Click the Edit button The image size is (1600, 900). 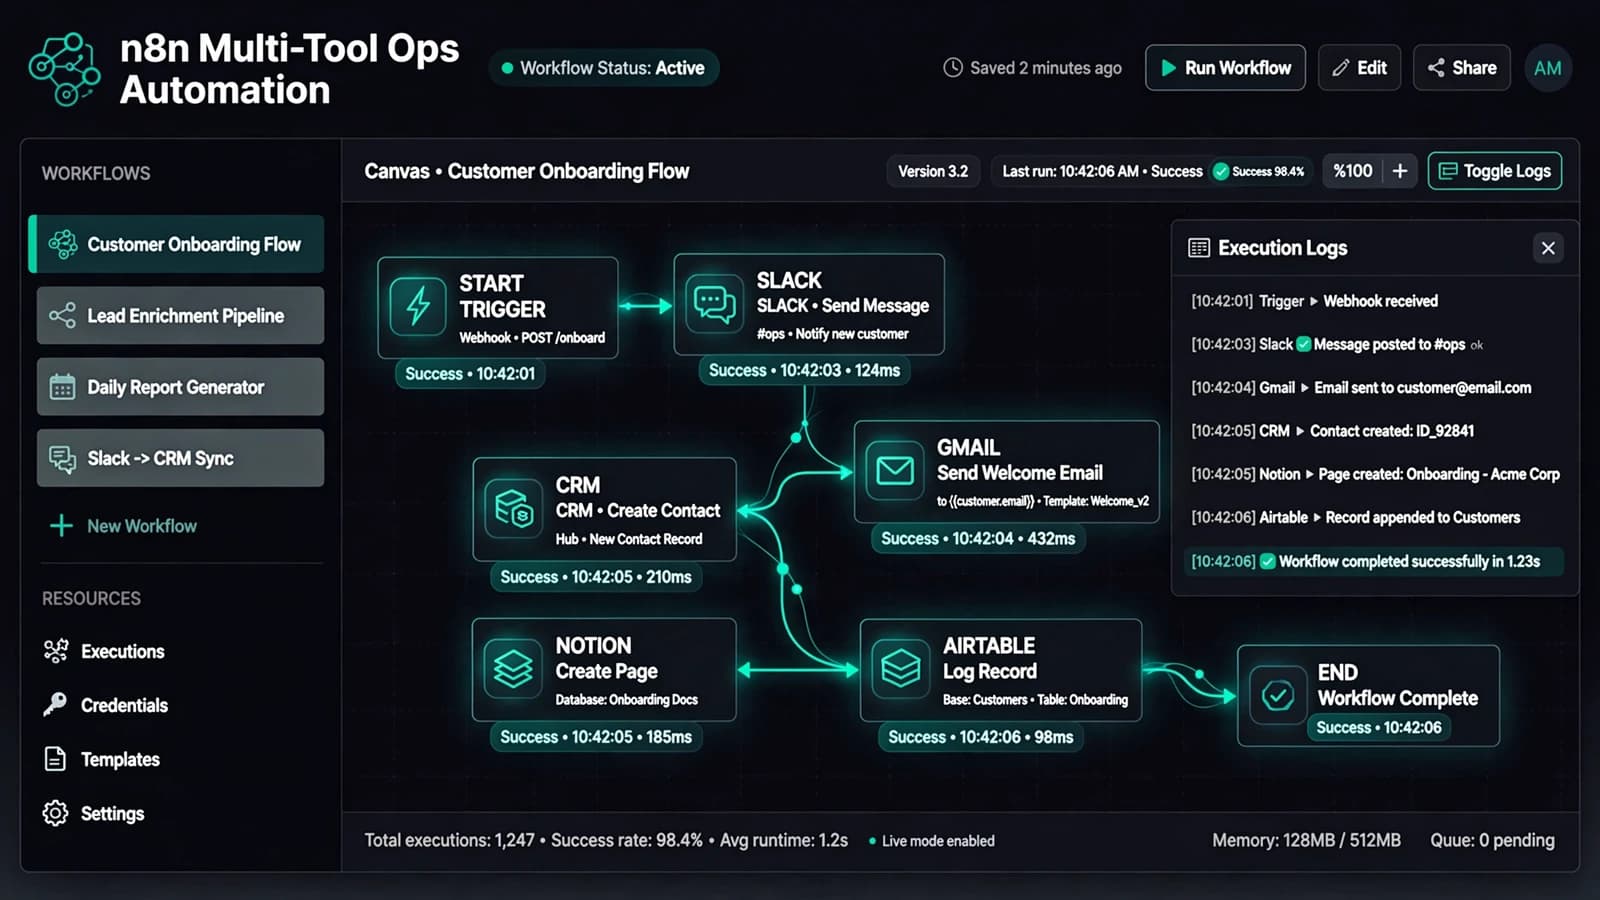tap(1359, 68)
